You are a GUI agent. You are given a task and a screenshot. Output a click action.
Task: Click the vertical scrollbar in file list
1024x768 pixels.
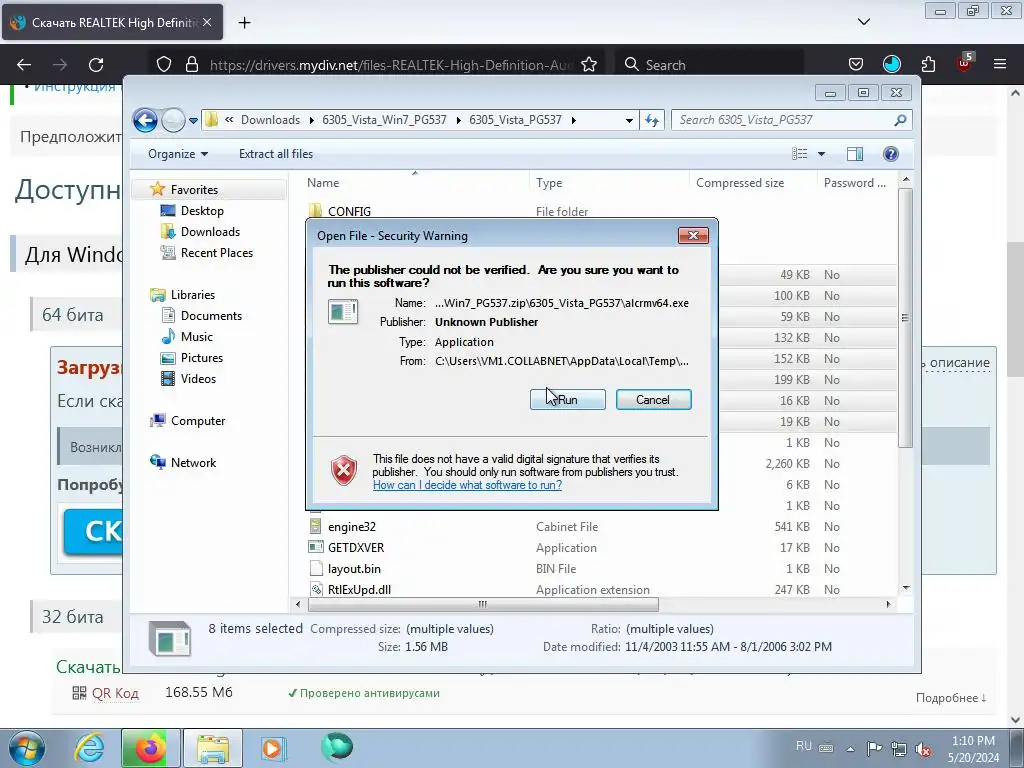(x=905, y=318)
